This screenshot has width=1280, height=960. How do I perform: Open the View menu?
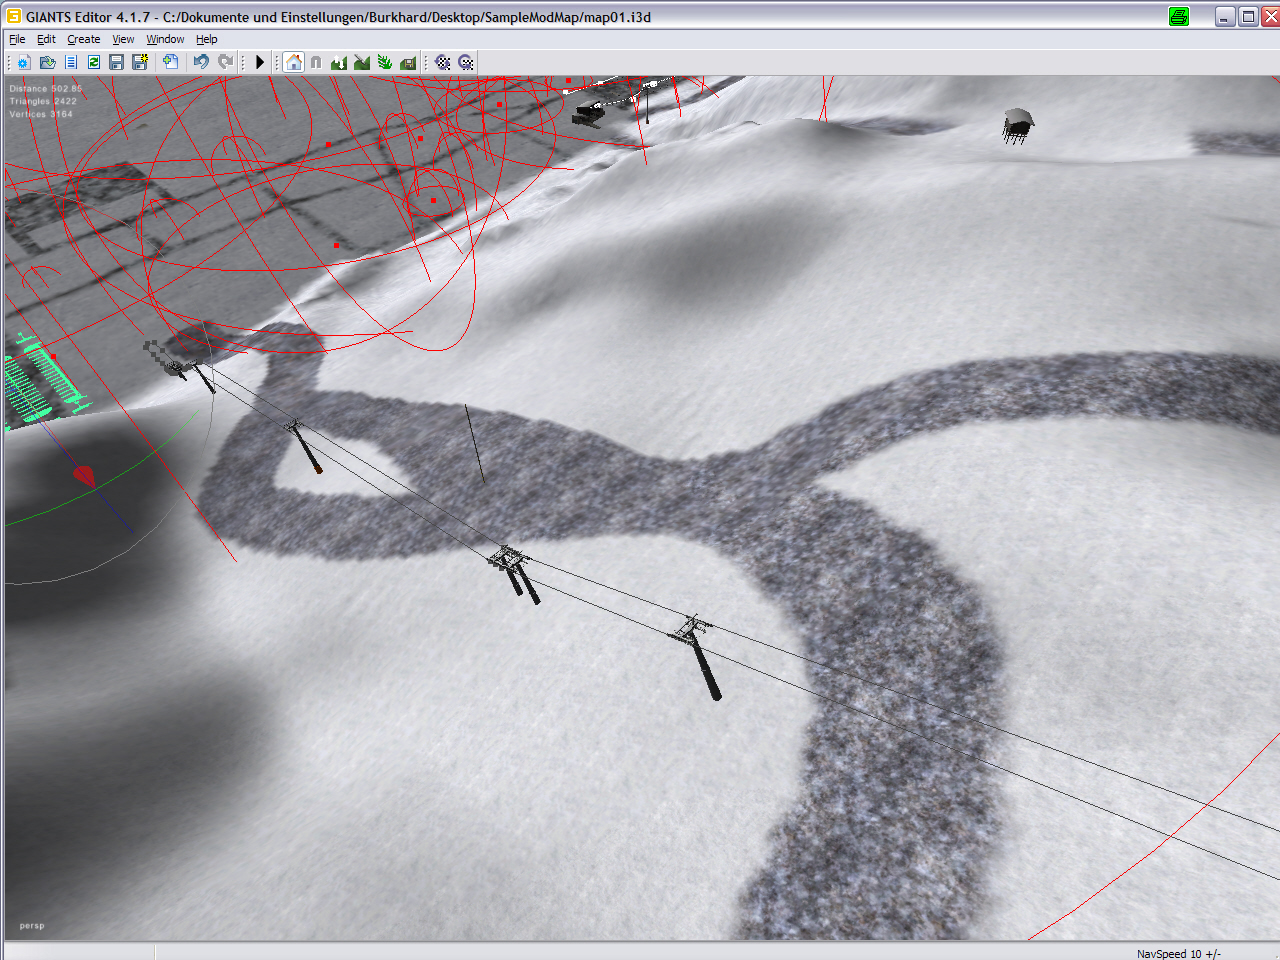(x=123, y=39)
